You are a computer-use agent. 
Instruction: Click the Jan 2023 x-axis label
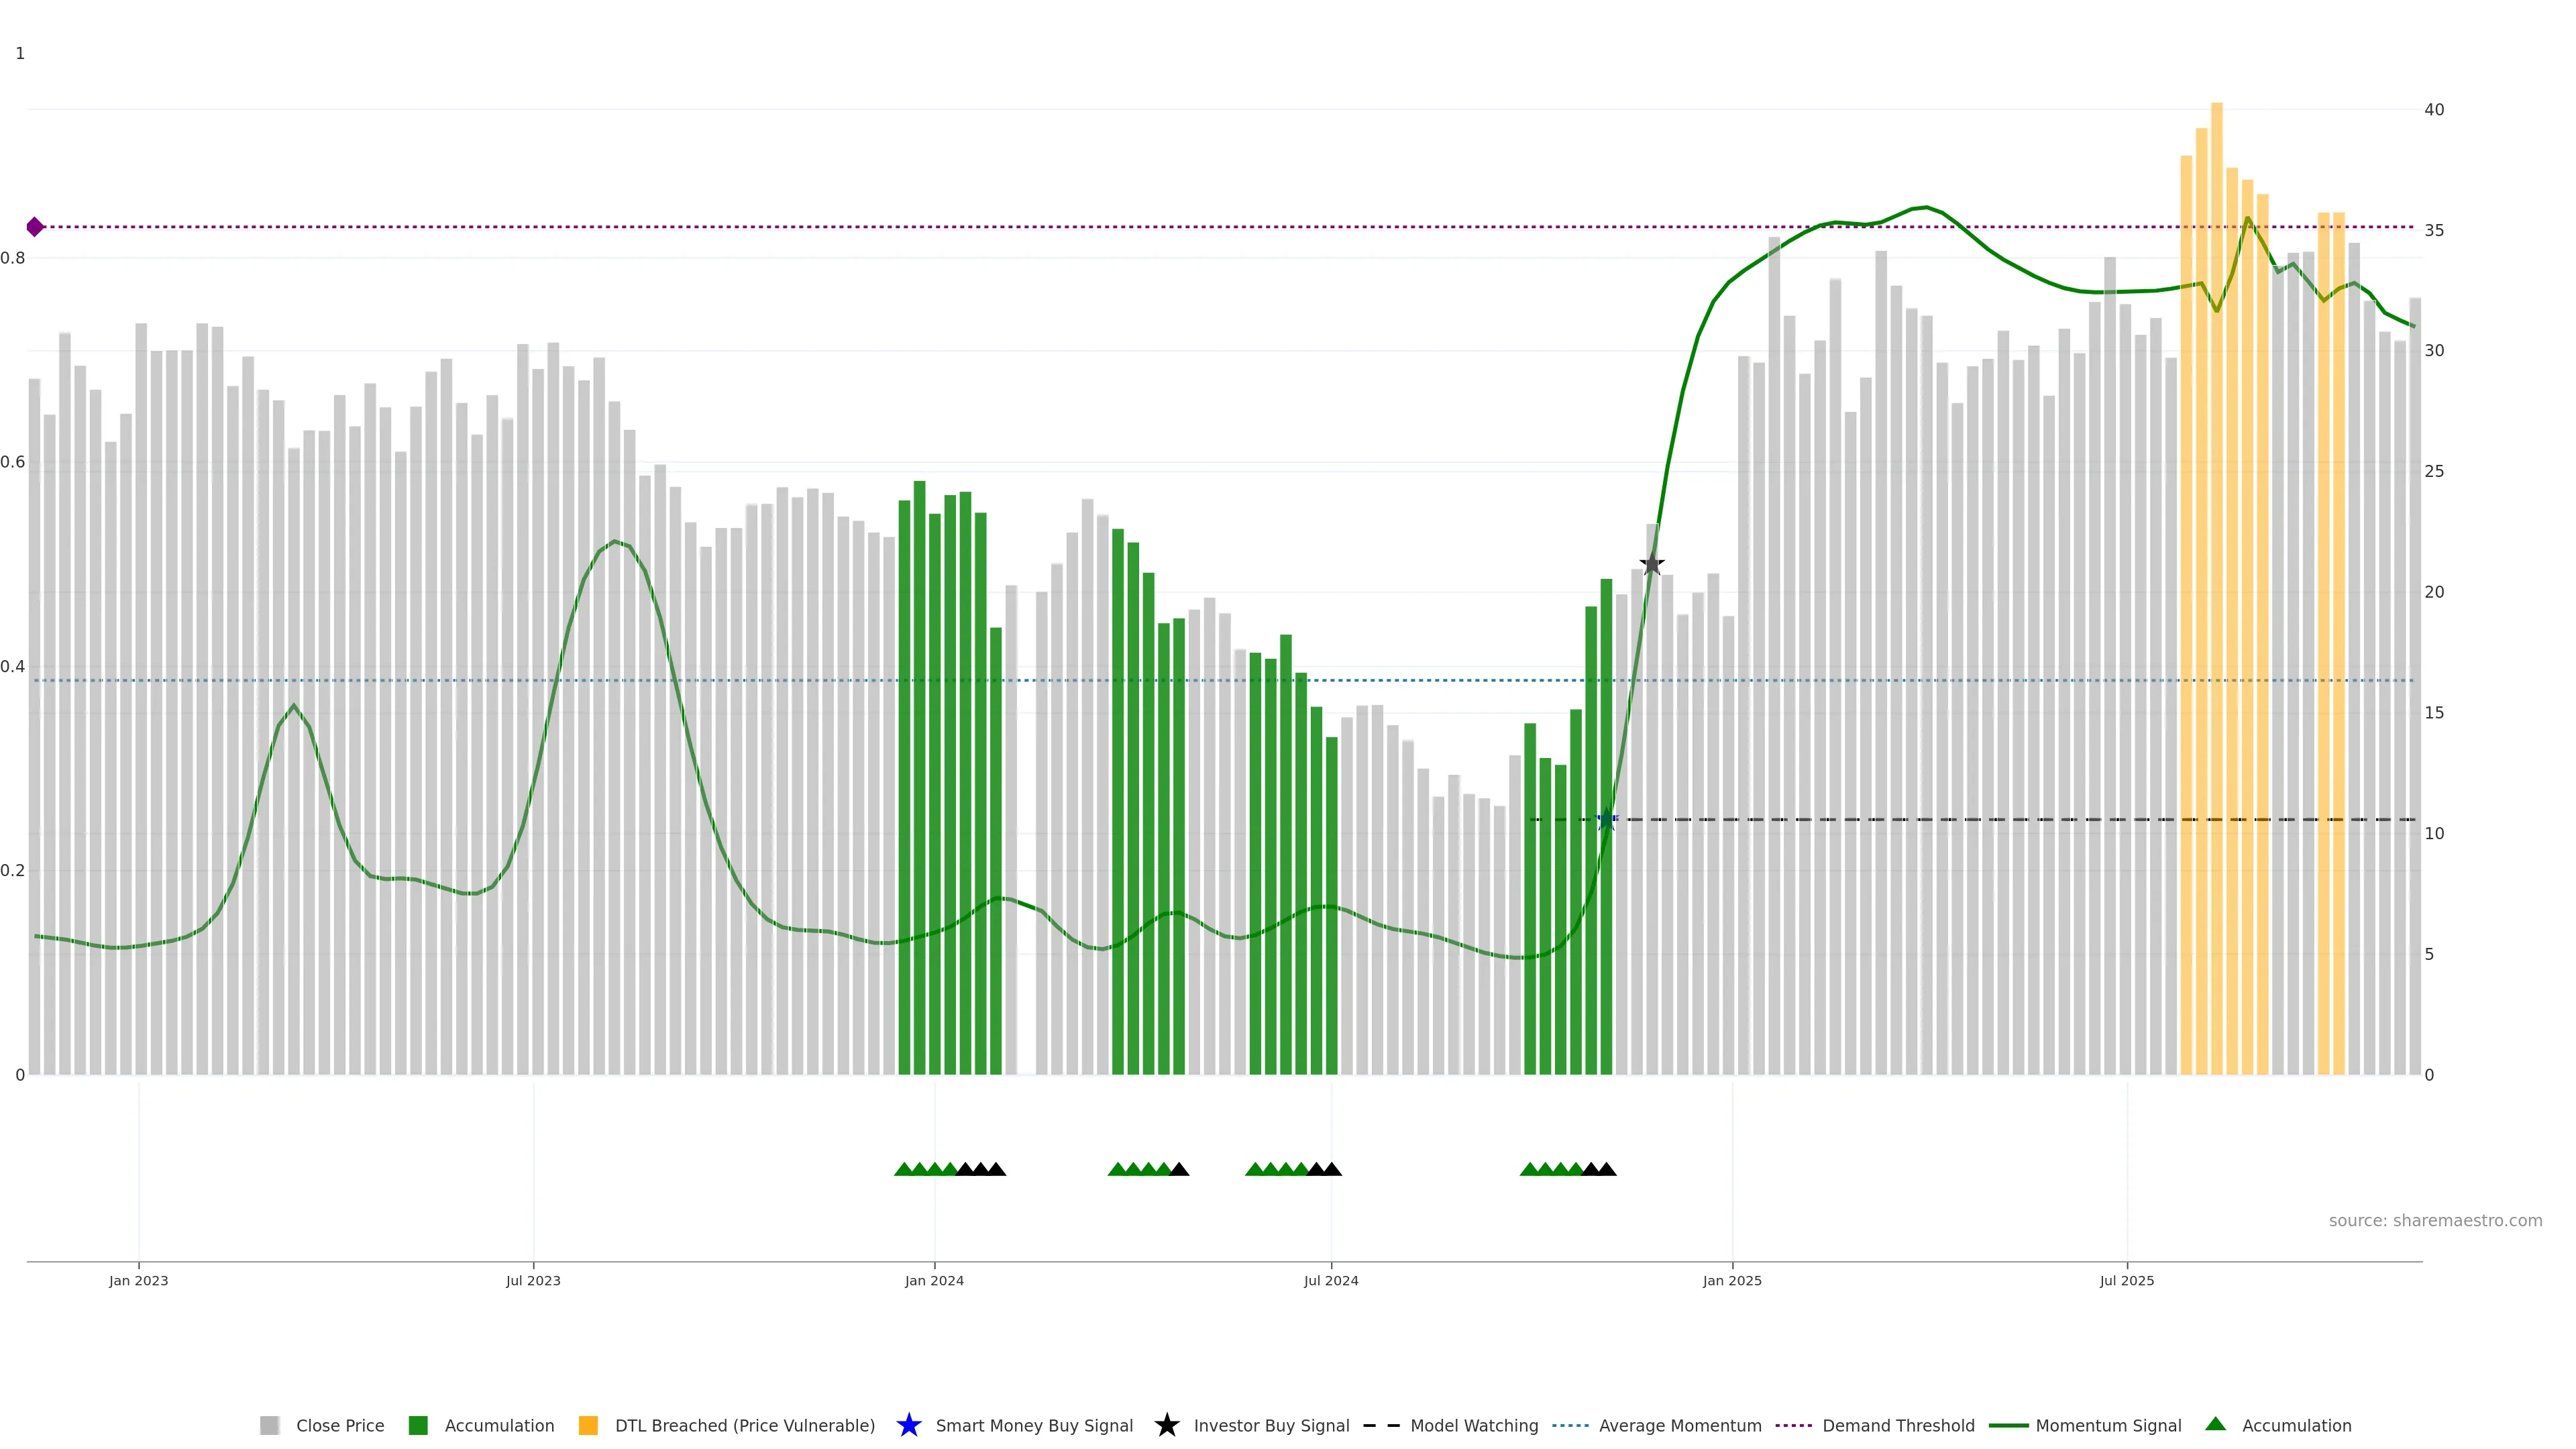click(x=139, y=1281)
